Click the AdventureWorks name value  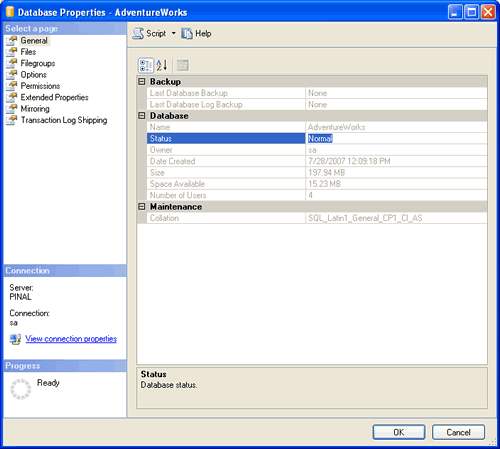(x=336, y=127)
